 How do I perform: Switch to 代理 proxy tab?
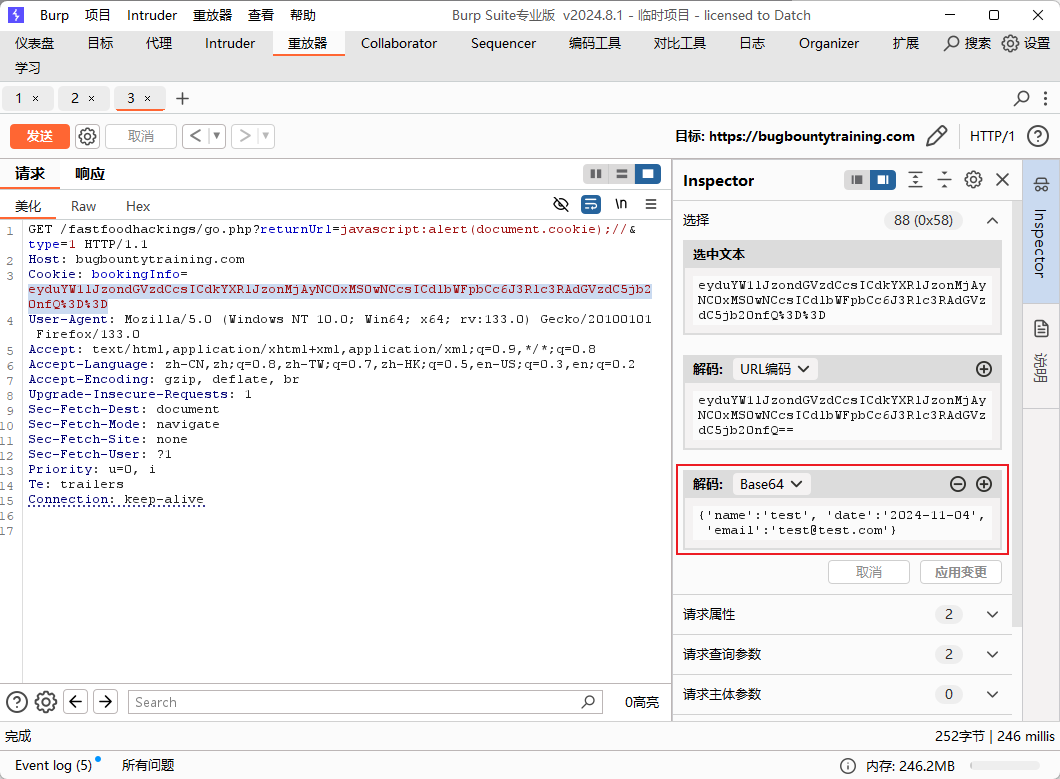tap(159, 43)
